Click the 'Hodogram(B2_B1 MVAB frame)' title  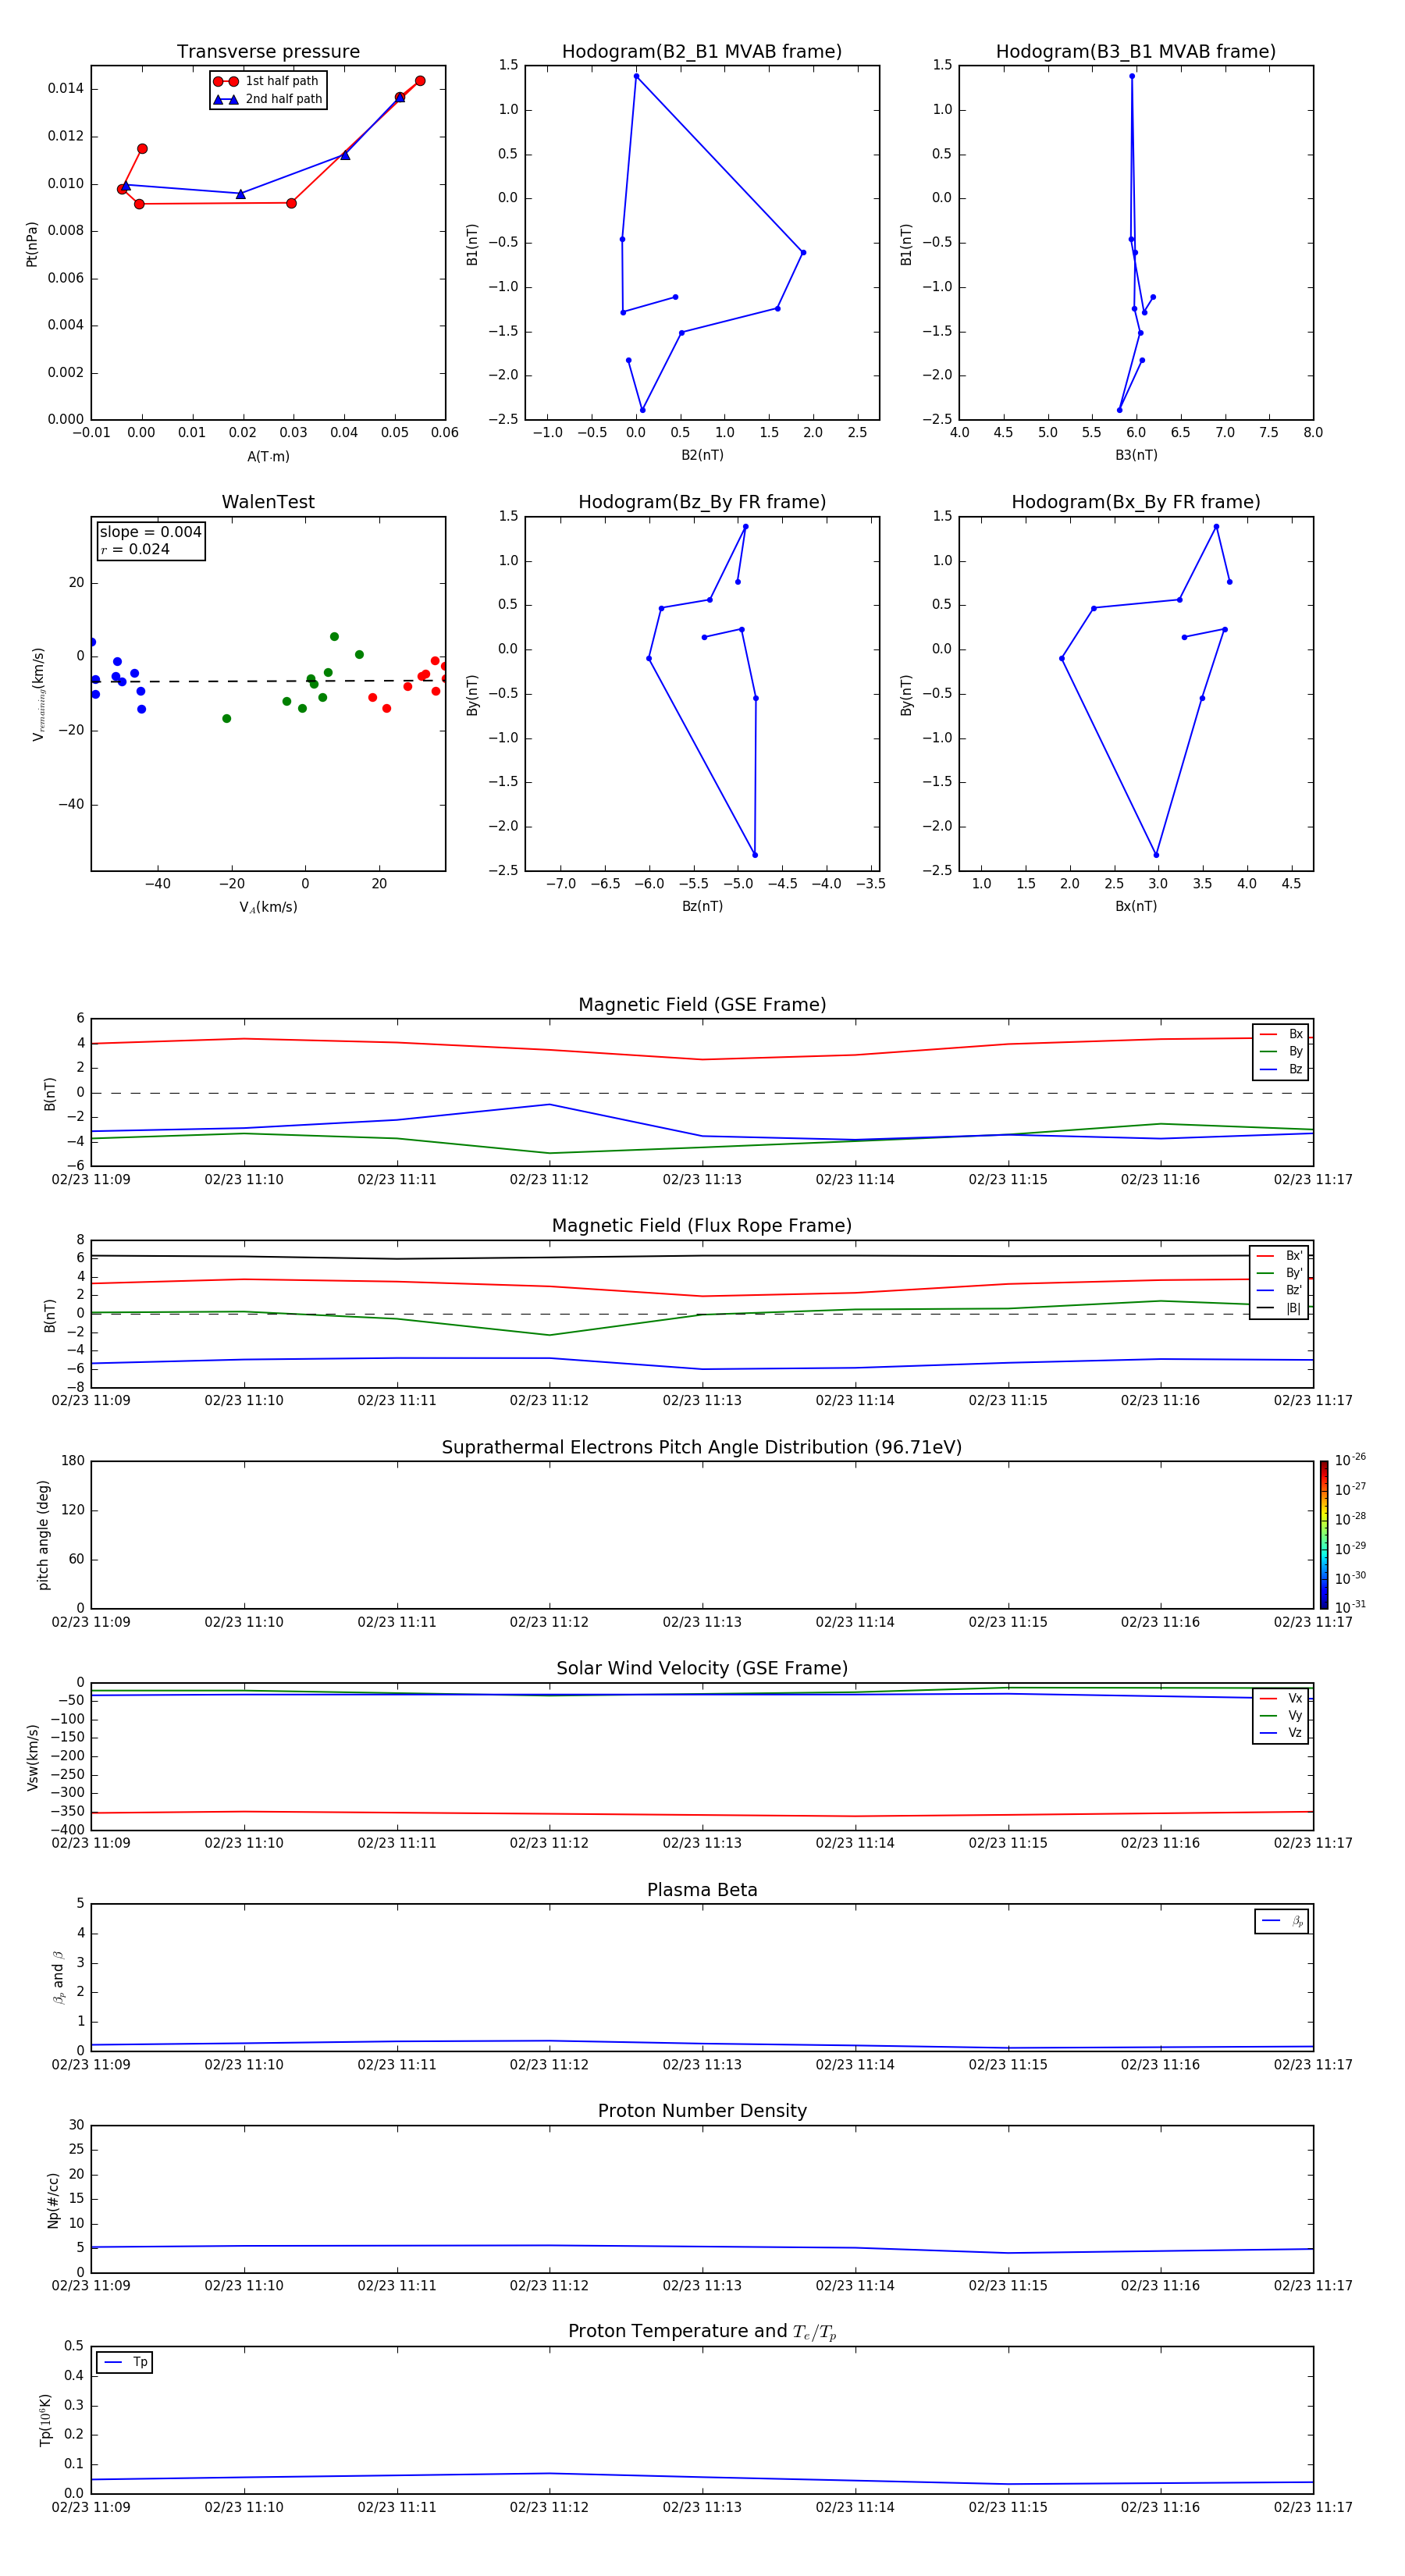pos(702,51)
